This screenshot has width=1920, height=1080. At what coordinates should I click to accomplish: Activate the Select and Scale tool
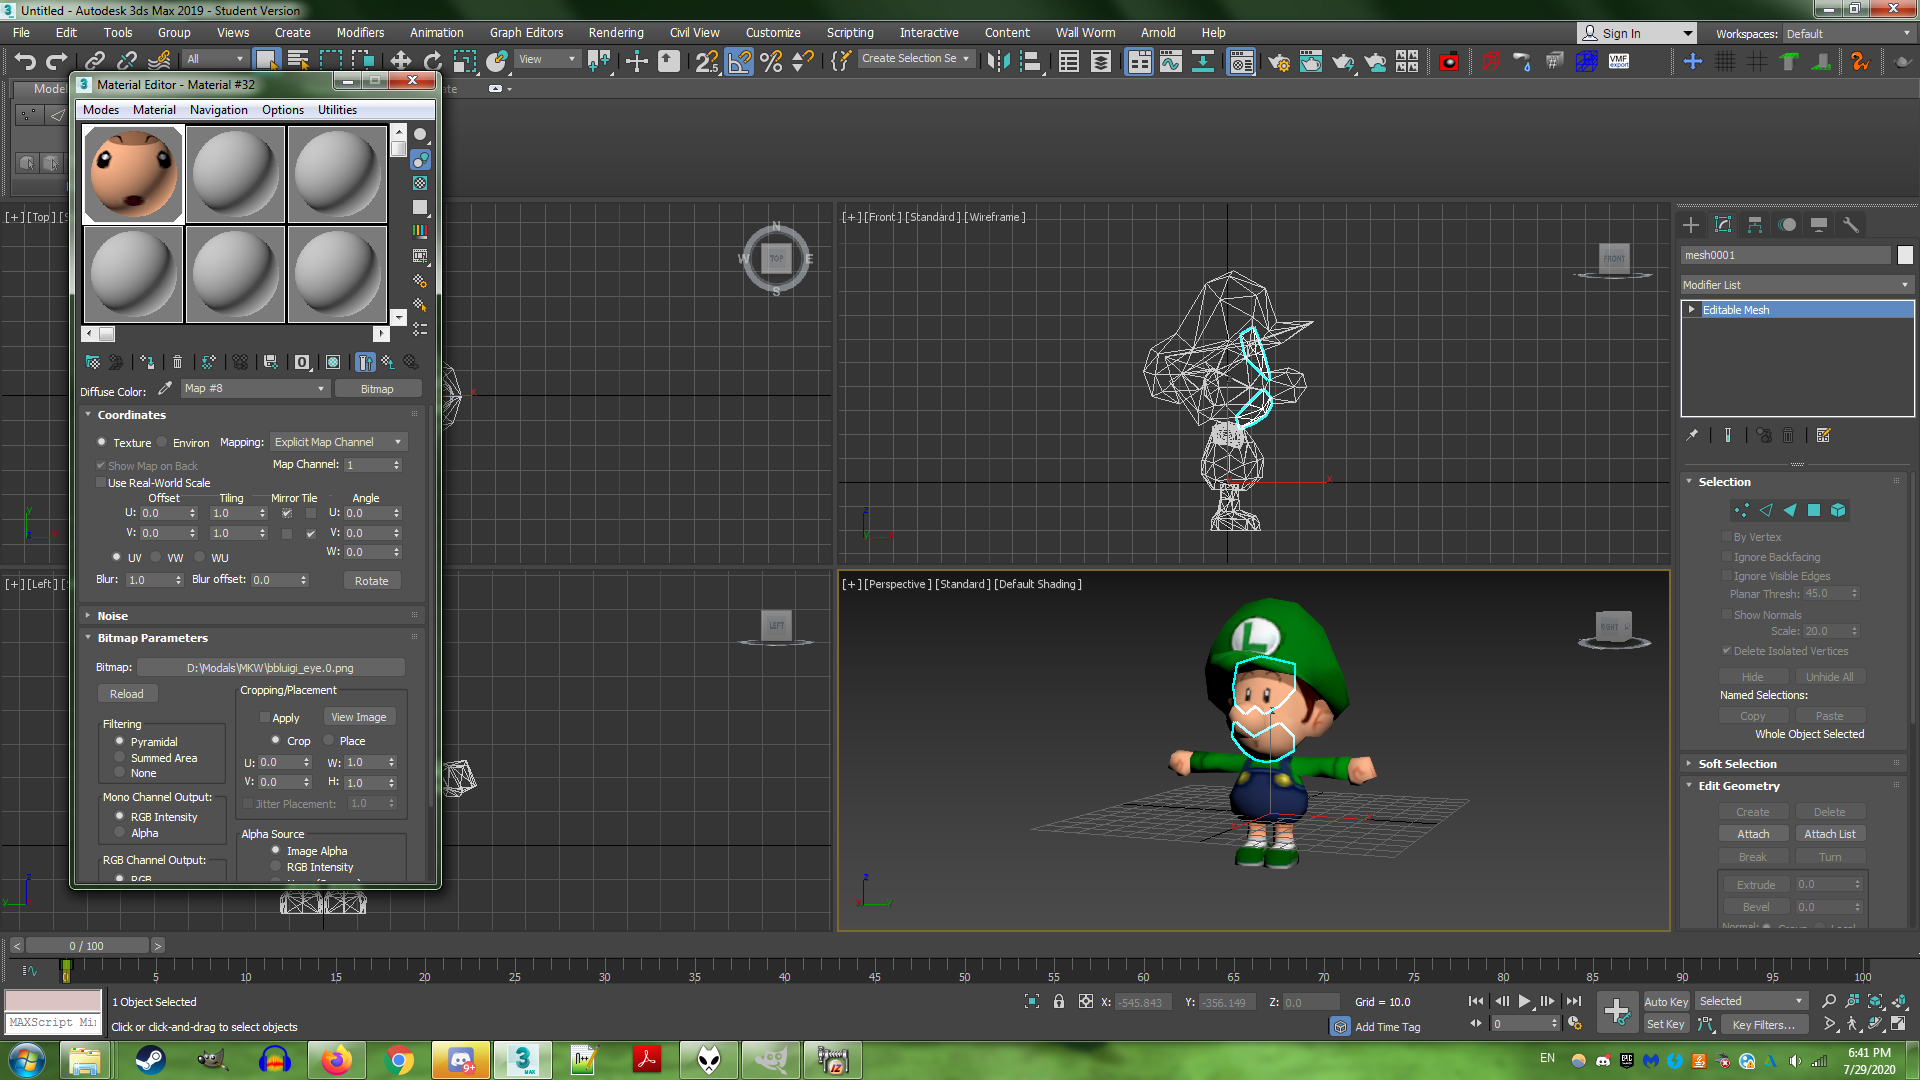pyautogui.click(x=465, y=61)
